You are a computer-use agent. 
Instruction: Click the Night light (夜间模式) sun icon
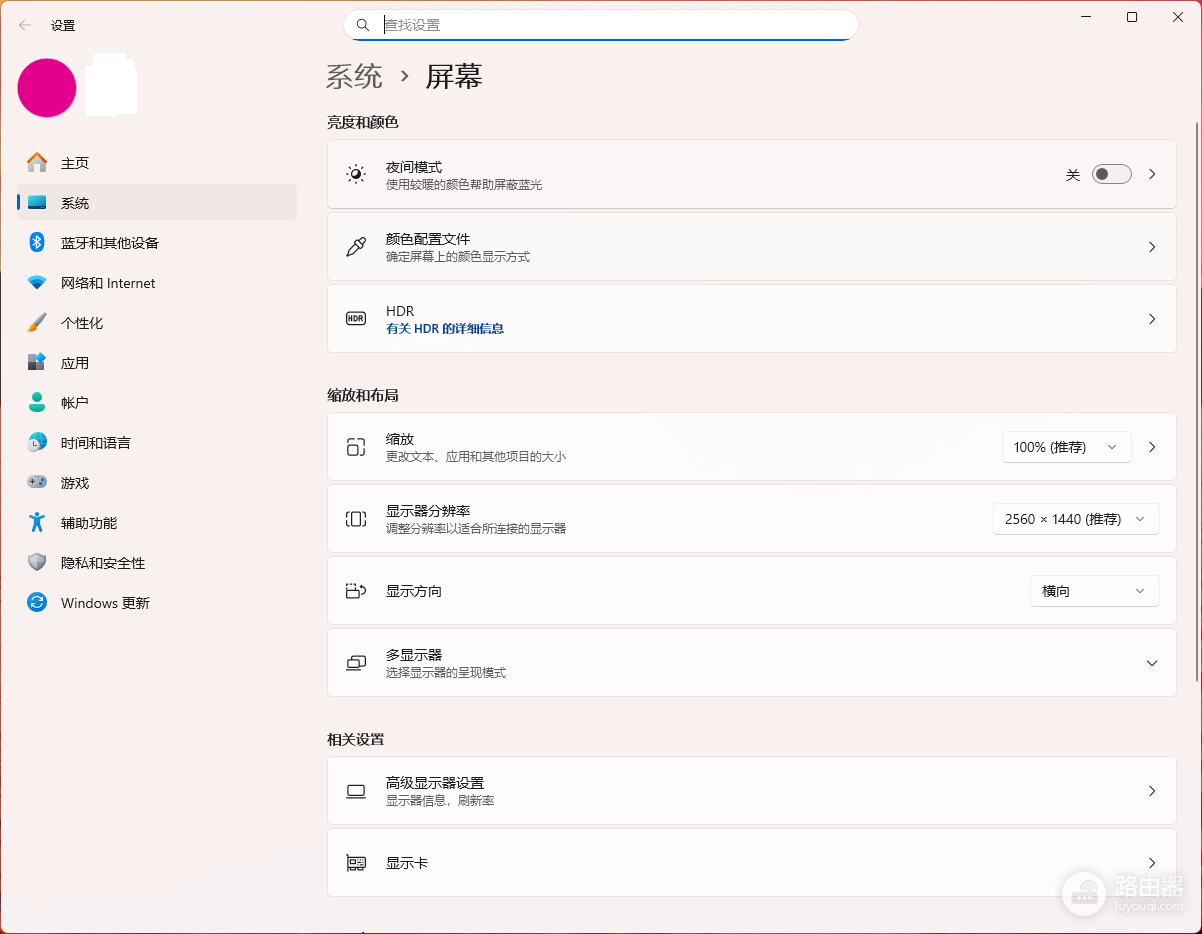[x=356, y=174]
